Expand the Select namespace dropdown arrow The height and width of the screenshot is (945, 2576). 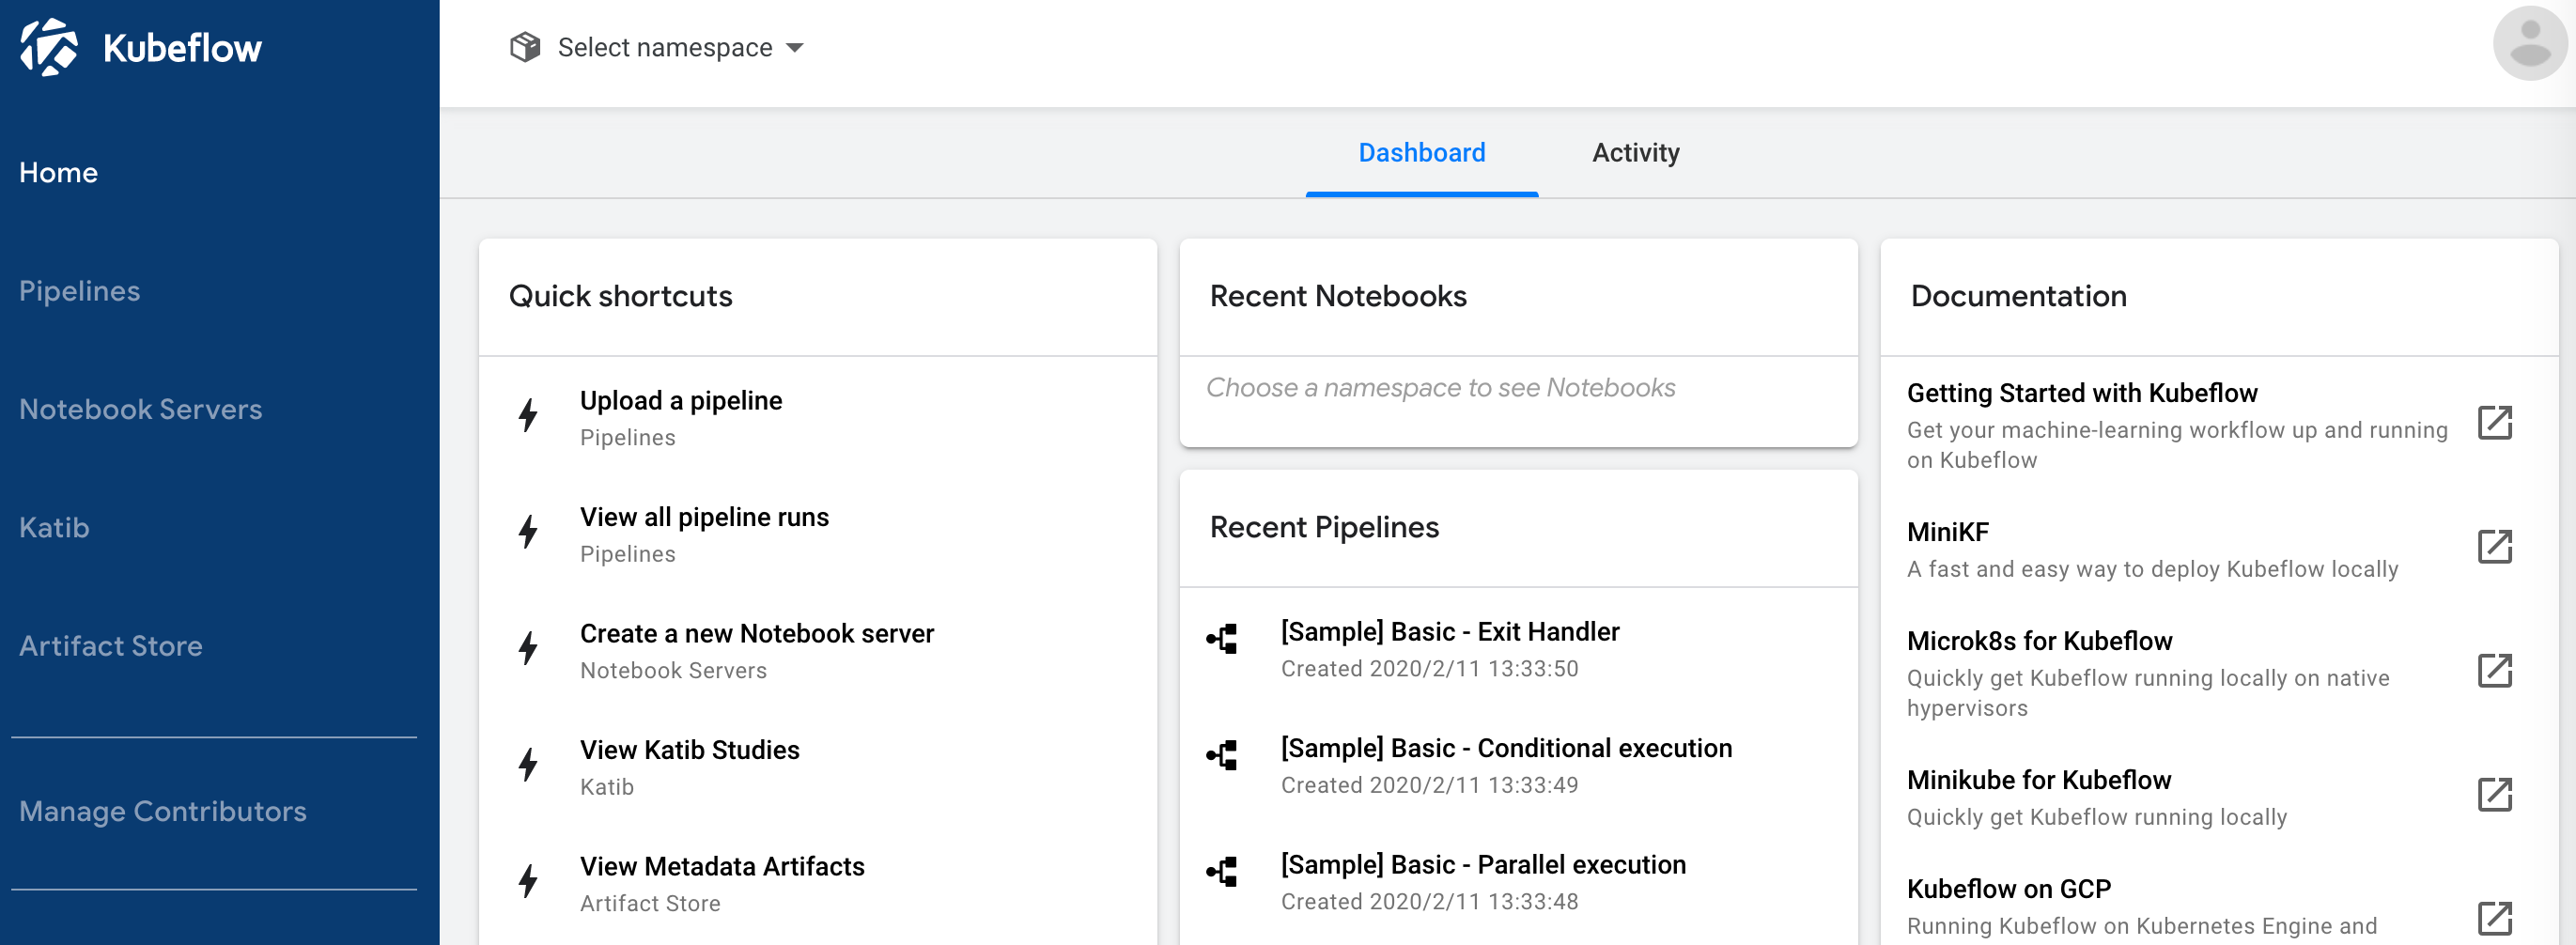pos(795,48)
